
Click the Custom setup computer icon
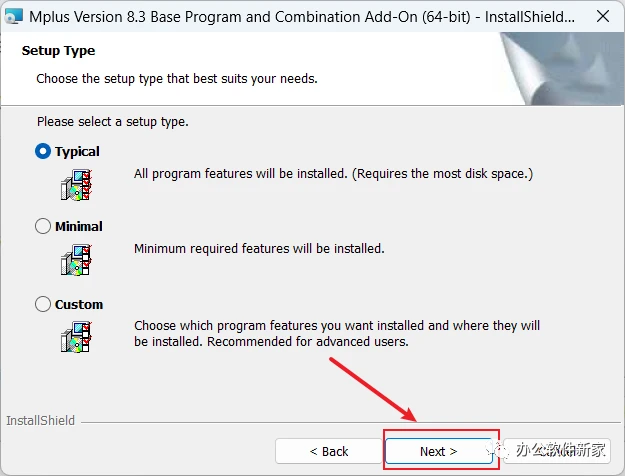pyautogui.click(x=76, y=337)
